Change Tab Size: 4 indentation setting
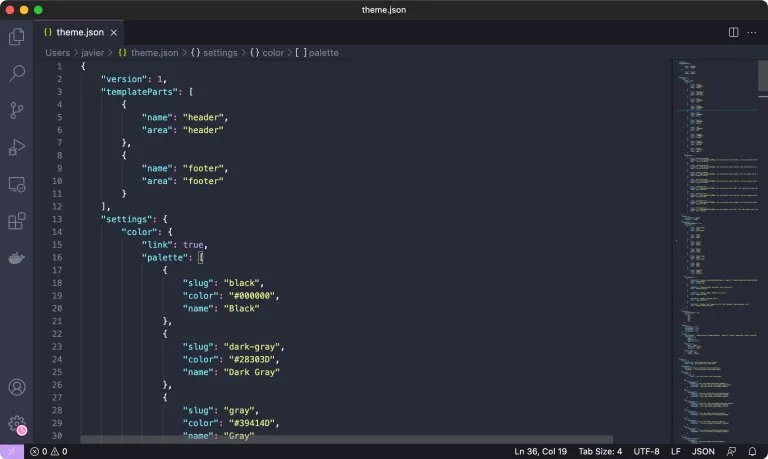Viewport: 768px width, 459px height. tap(600, 451)
